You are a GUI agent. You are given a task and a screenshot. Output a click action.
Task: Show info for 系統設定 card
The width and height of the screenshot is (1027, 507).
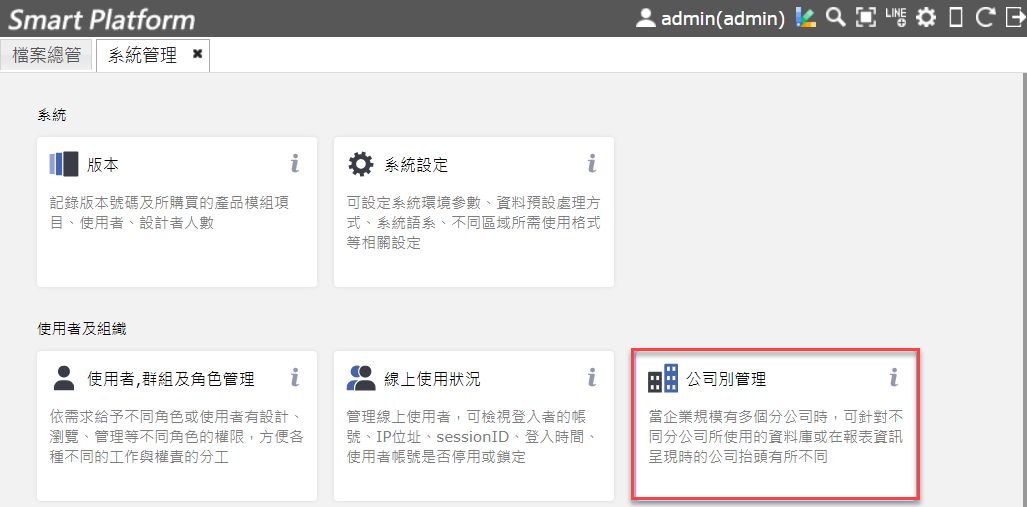pos(591,163)
